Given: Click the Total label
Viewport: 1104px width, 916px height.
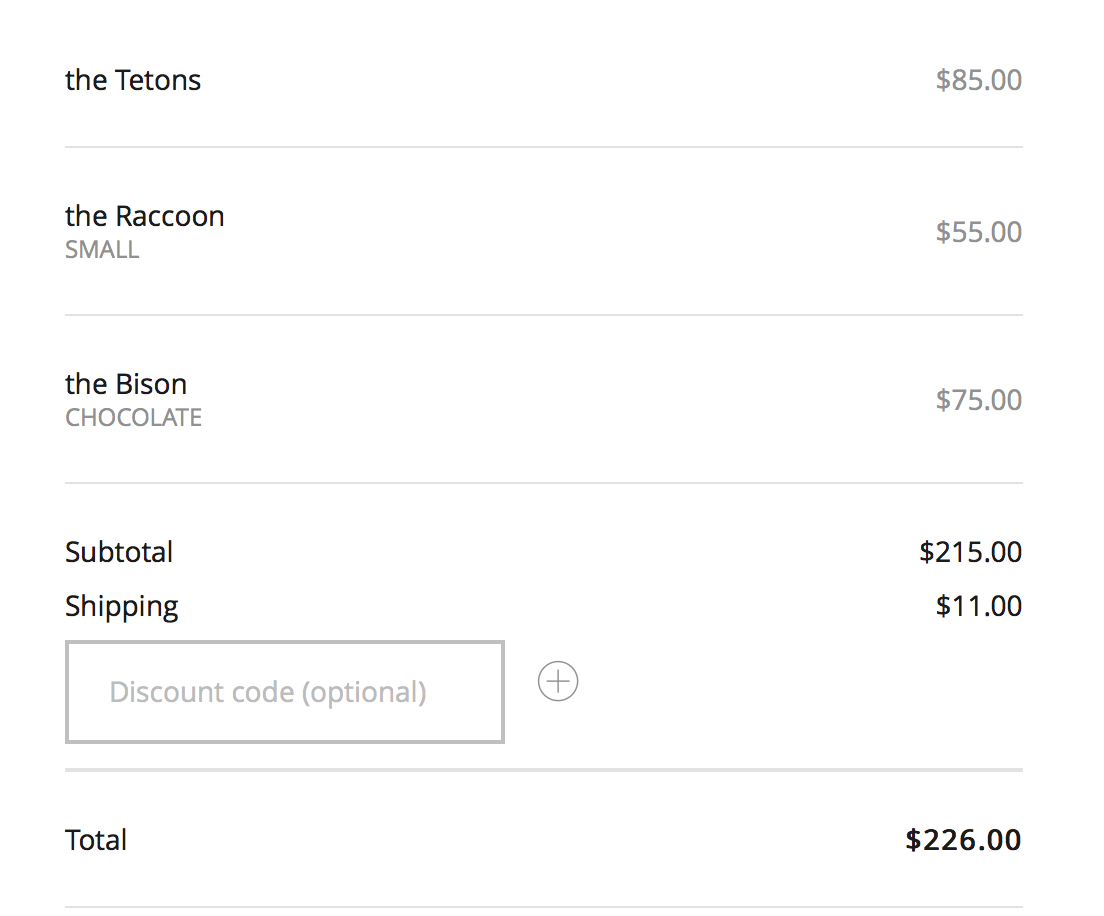Looking at the screenshot, I should [96, 840].
